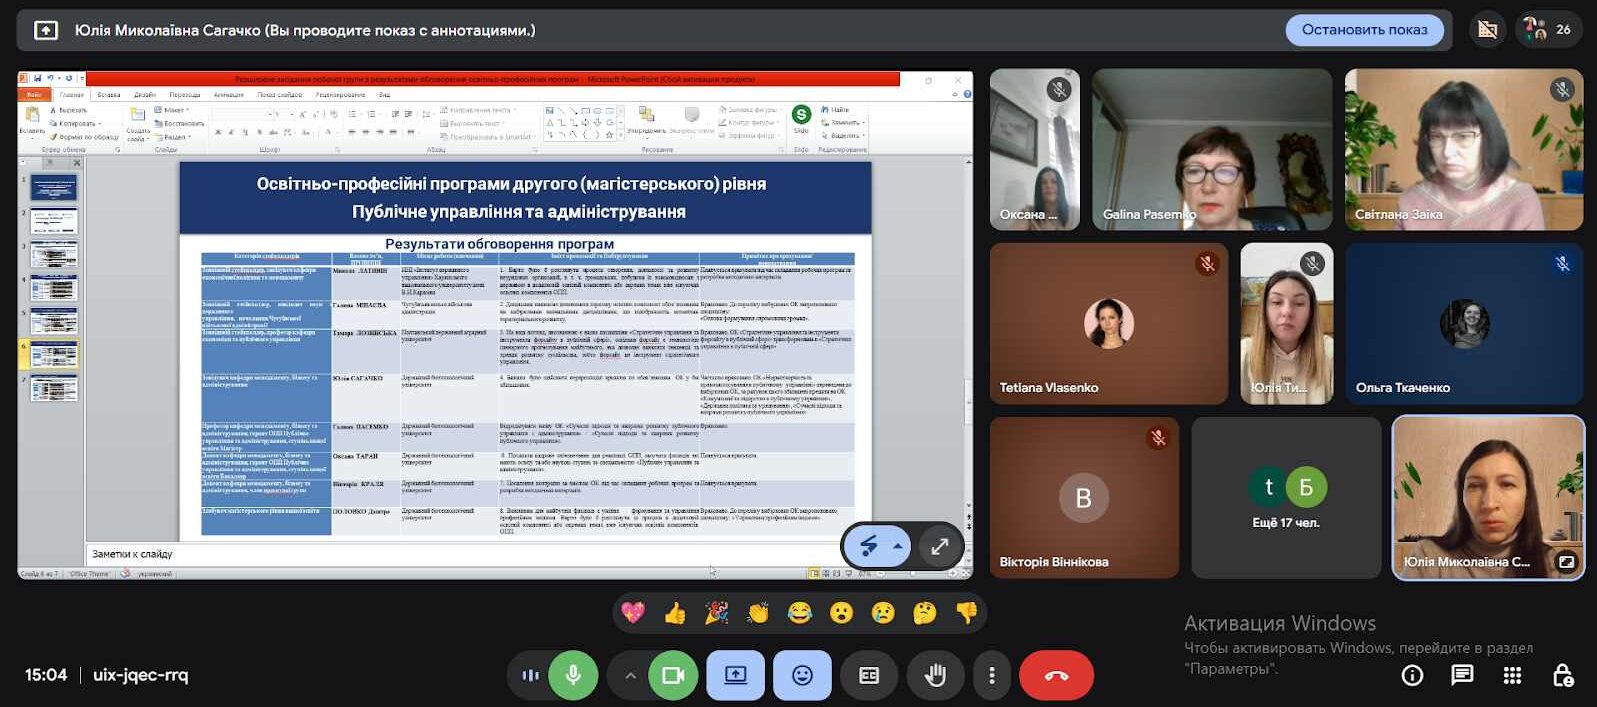Click Остановить показ button

click(x=1364, y=30)
